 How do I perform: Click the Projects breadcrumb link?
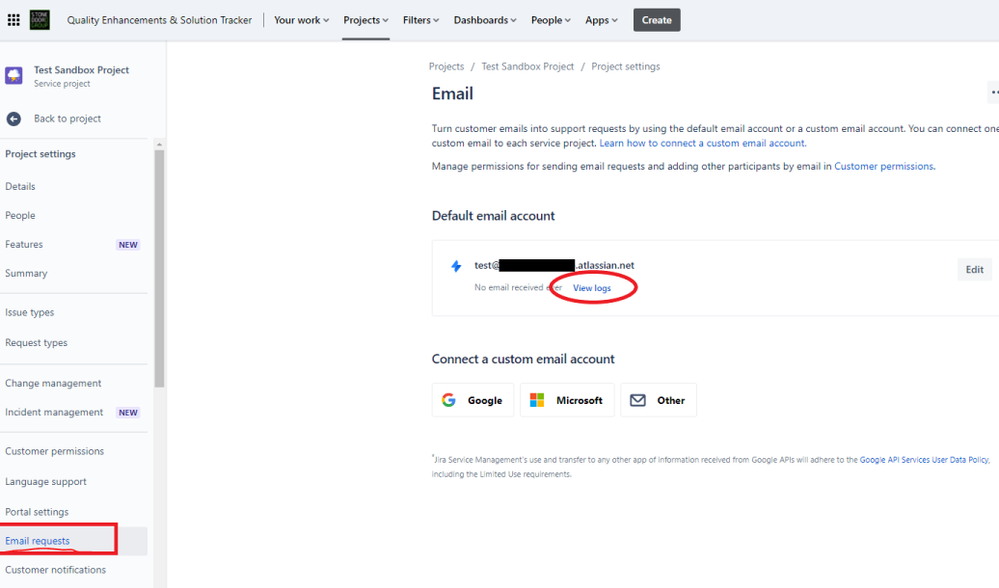[447, 66]
